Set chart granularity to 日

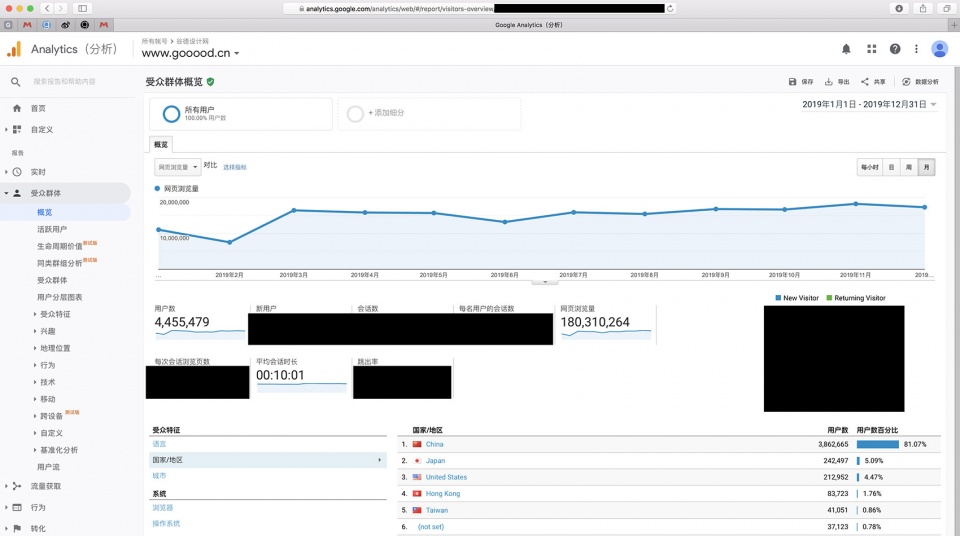(x=891, y=167)
